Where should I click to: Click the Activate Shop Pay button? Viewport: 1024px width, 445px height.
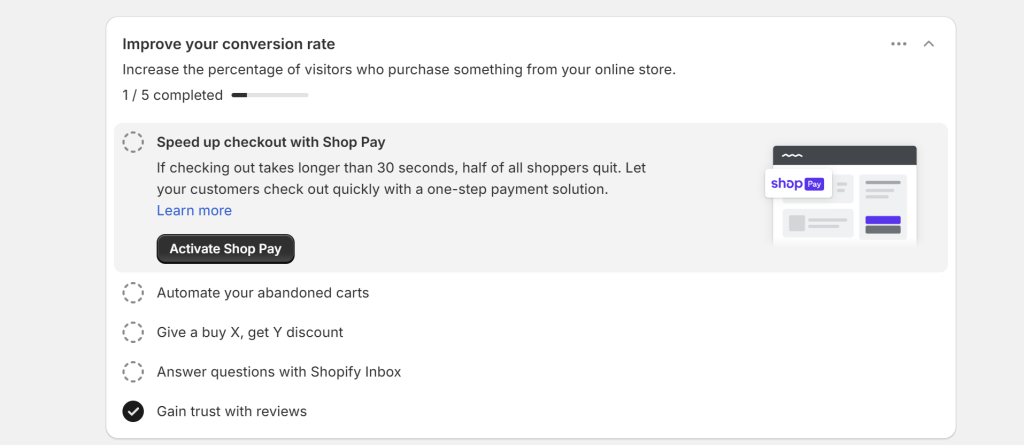coord(225,249)
